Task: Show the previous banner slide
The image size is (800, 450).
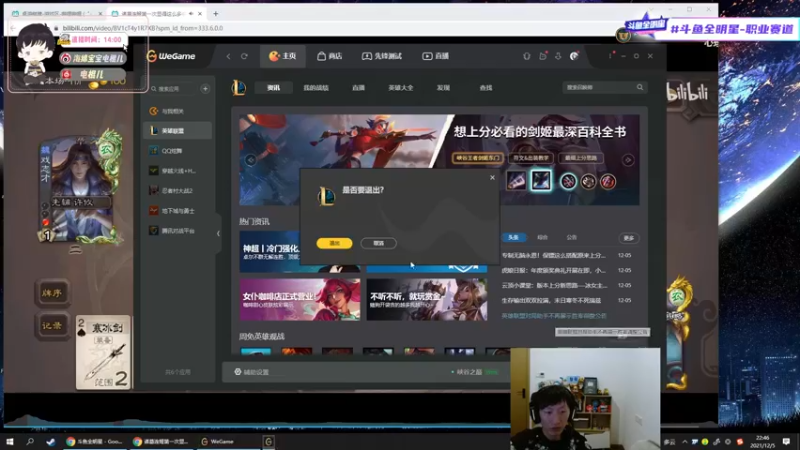Action: (x=251, y=160)
